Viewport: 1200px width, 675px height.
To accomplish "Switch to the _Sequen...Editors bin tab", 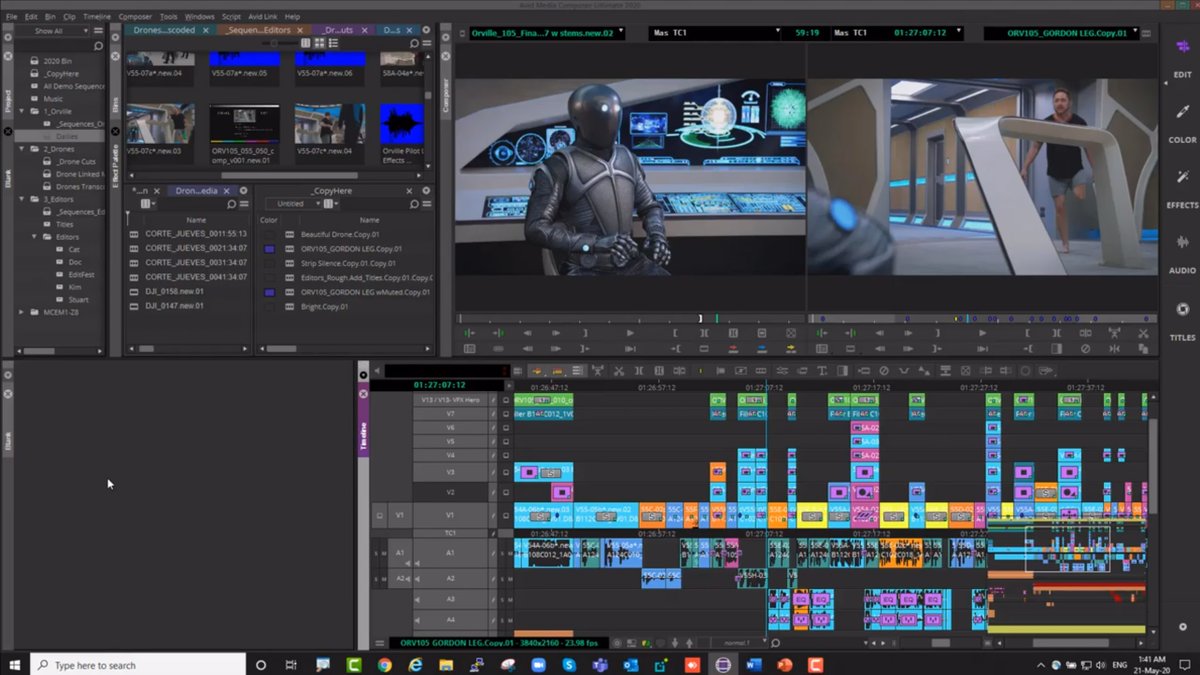I will (258, 30).
